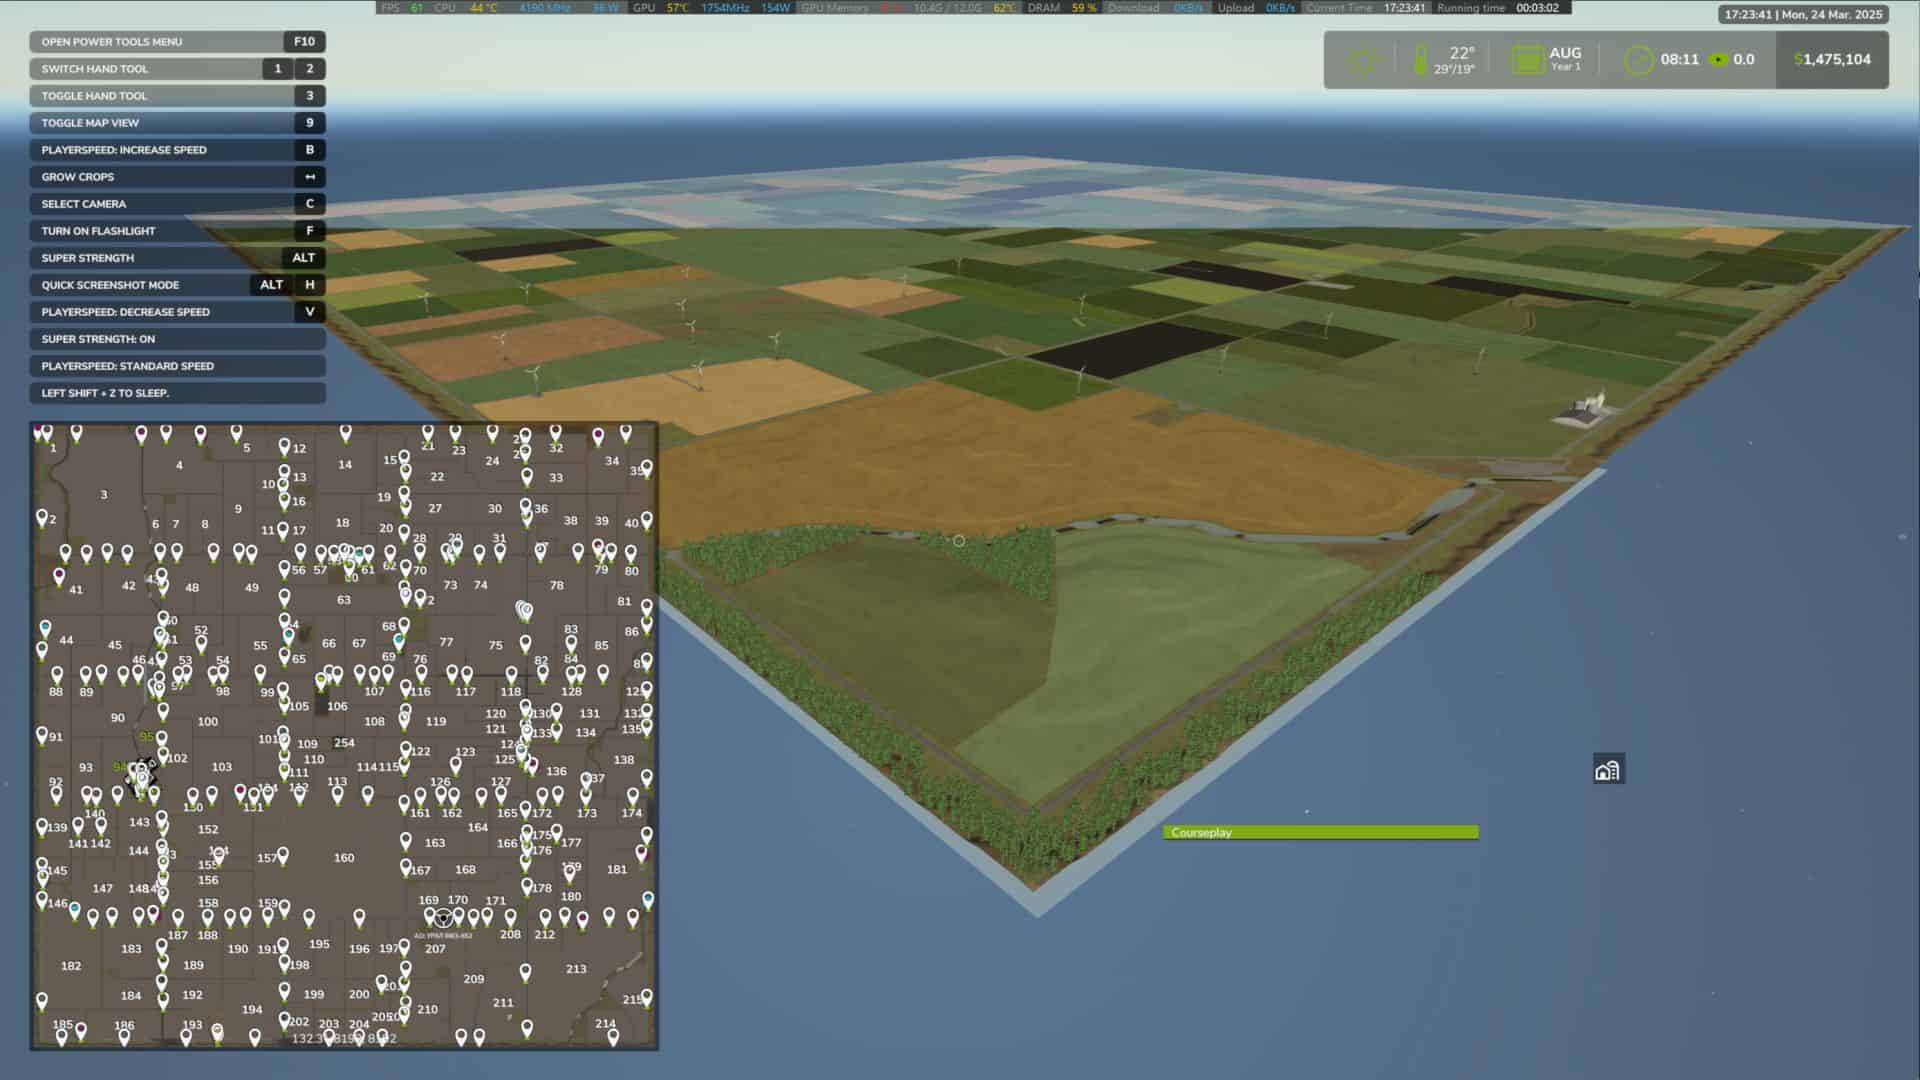The height and width of the screenshot is (1080, 1920).
Task: Click field 160 on the minimap
Action: pyautogui.click(x=344, y=858)
